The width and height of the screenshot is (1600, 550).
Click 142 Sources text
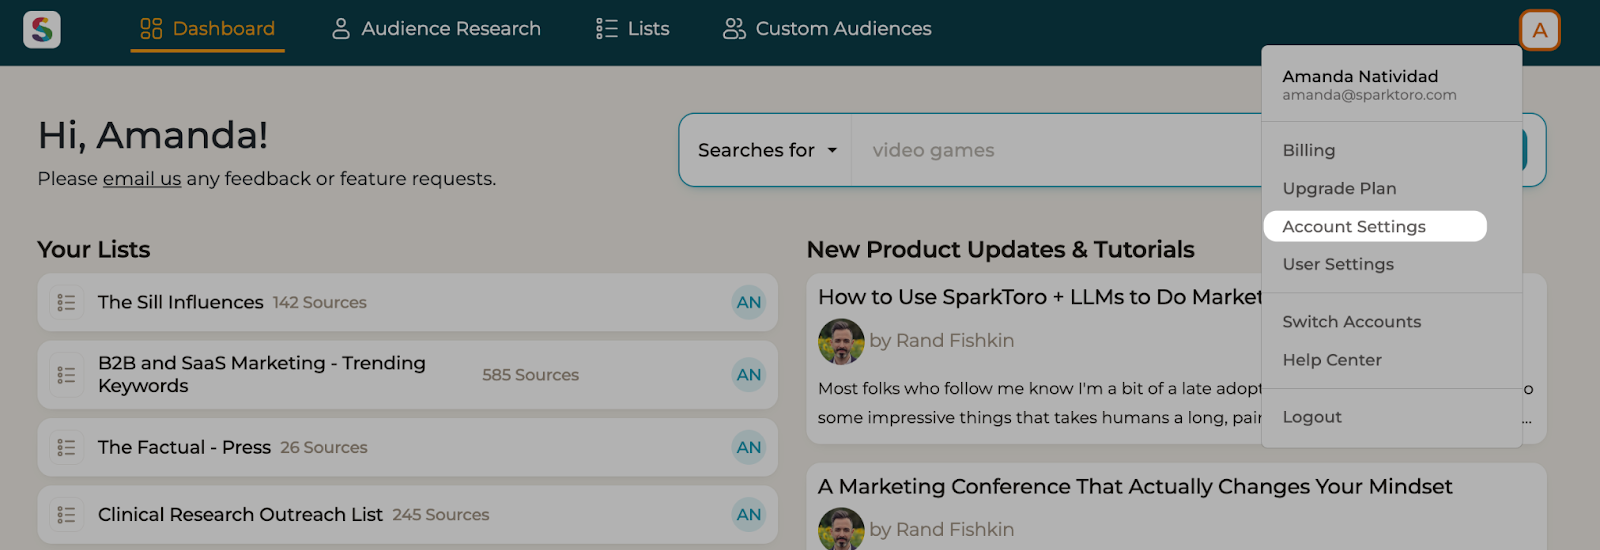coord(320,302)
